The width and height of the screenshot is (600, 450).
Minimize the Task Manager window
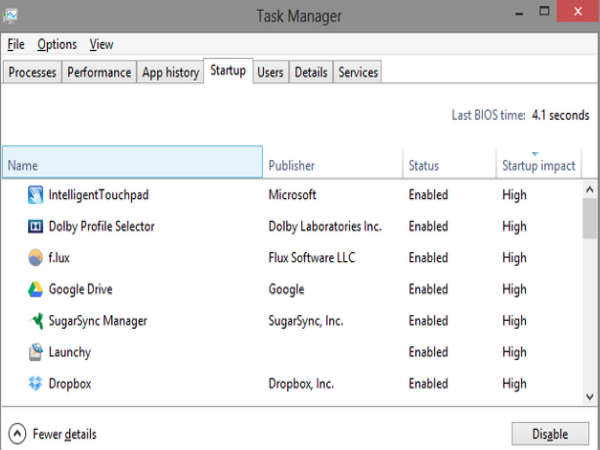click(x=519, y=13)
